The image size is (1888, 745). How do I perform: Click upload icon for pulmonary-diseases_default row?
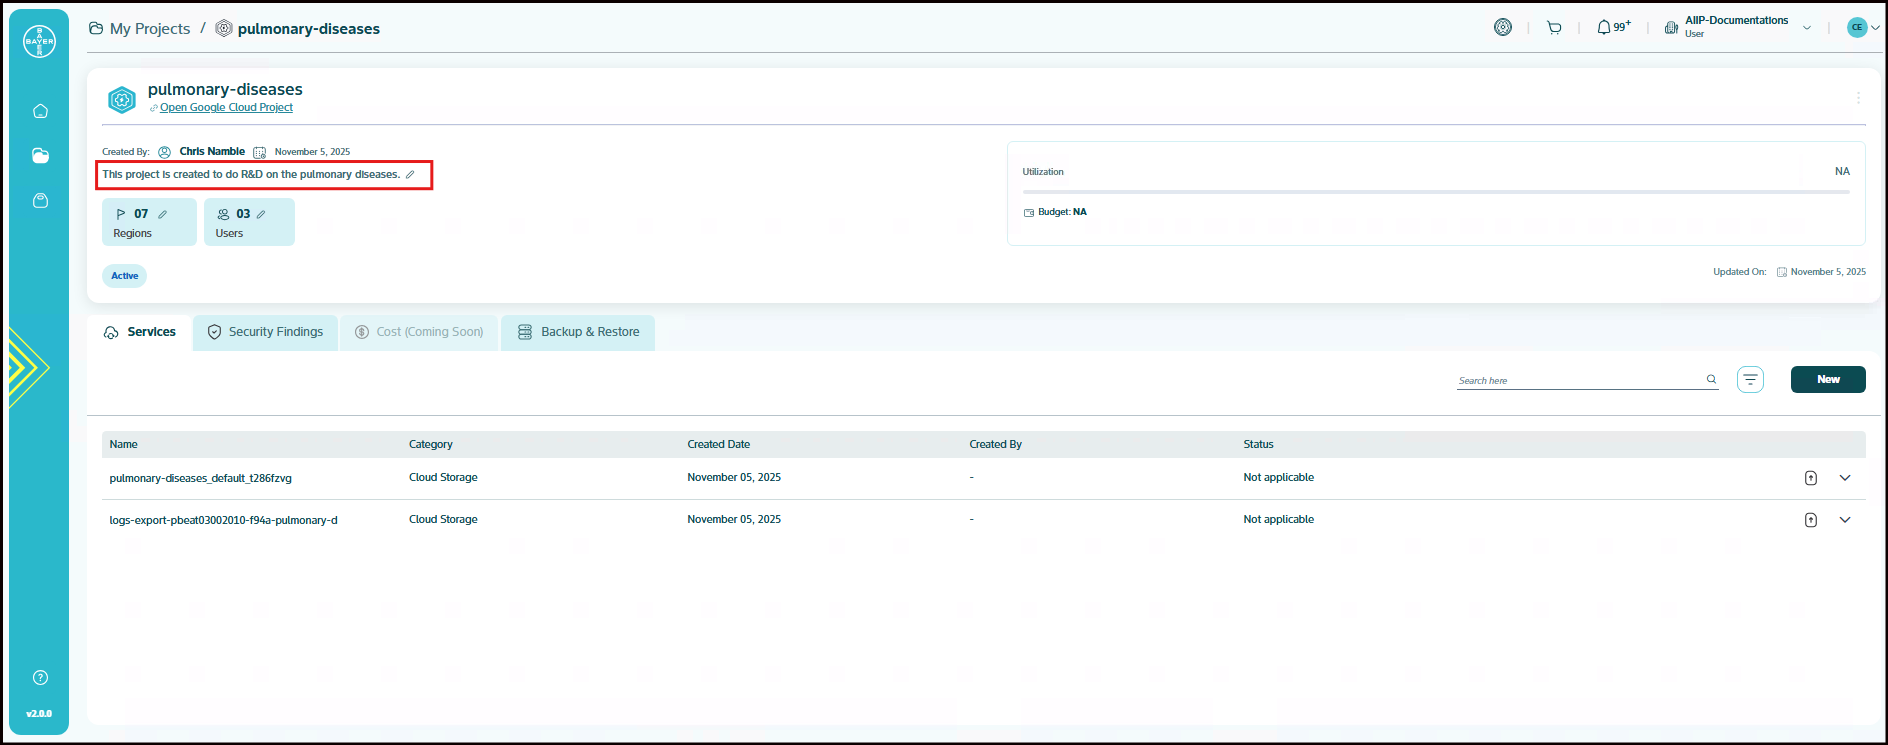pyautogui.click(x=1810, y=478)
